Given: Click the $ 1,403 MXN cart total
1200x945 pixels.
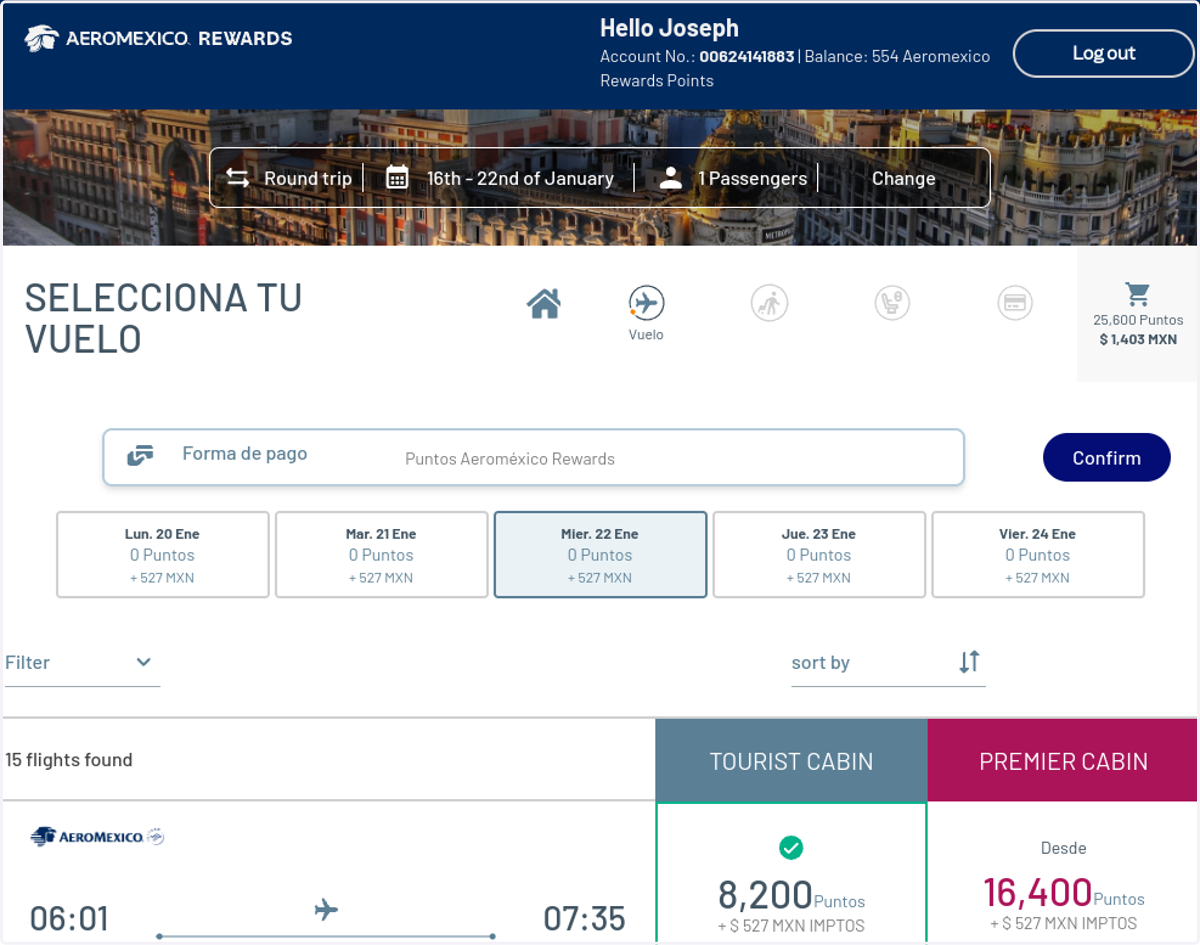Looking at the screenshot, I should (1138, 340).
